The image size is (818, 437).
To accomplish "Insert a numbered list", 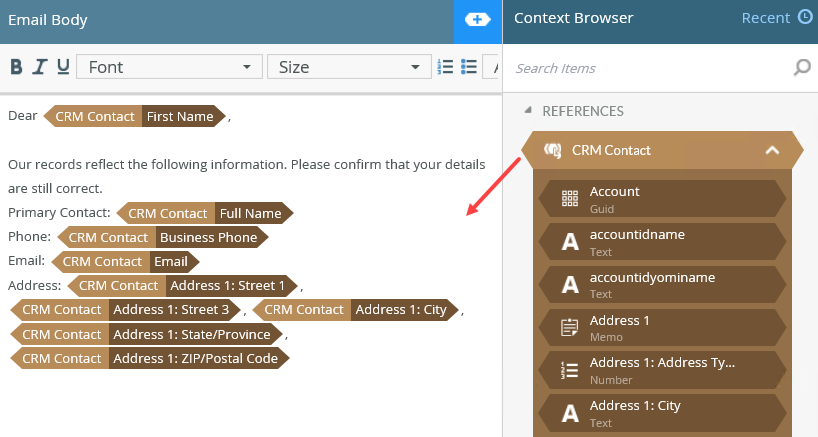I will pos(447,67).
